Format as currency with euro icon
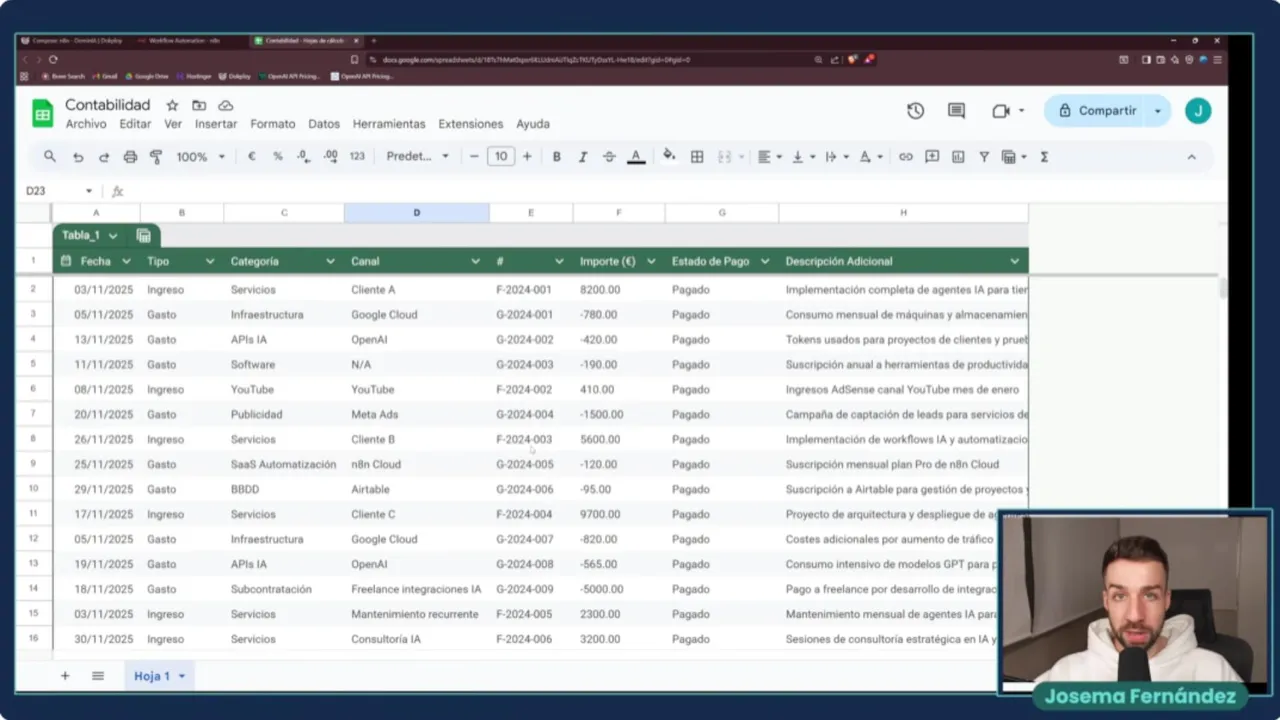This screenshot has height=720, width=1280. [x=251, y=157]
